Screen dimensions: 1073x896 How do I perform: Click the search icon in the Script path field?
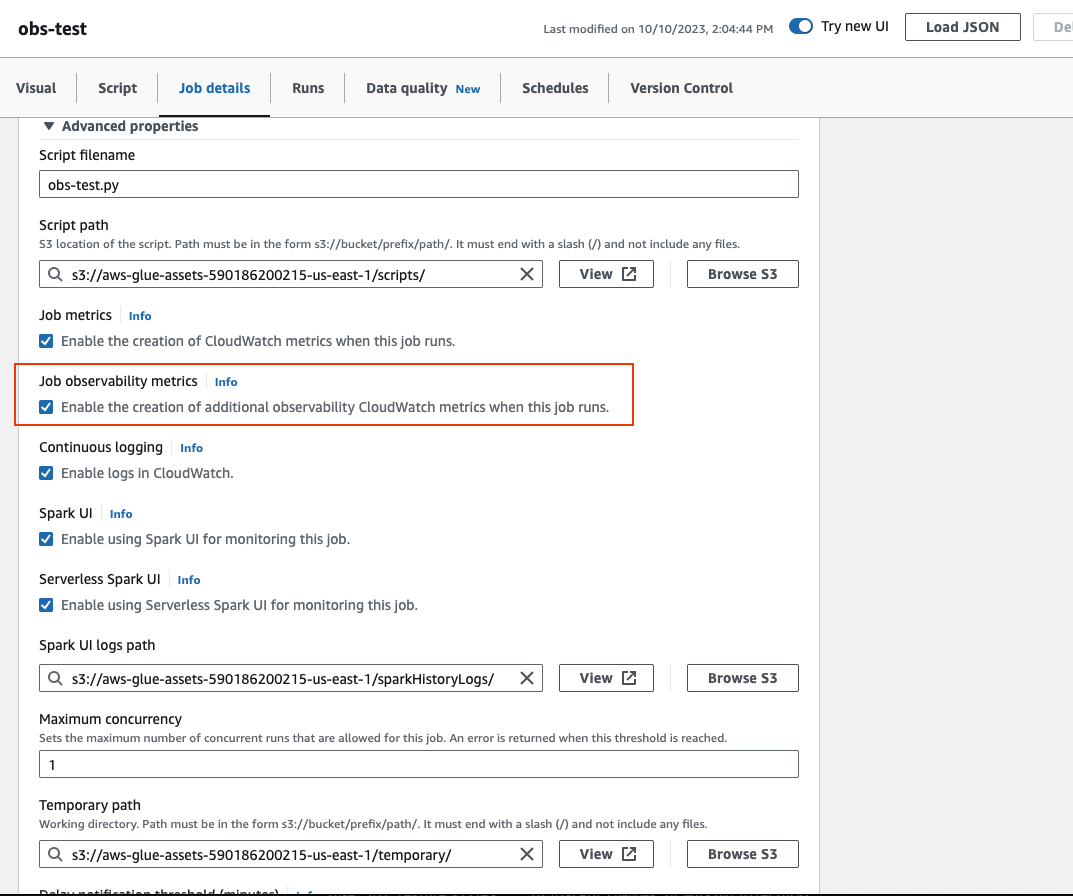pos(55,273)
